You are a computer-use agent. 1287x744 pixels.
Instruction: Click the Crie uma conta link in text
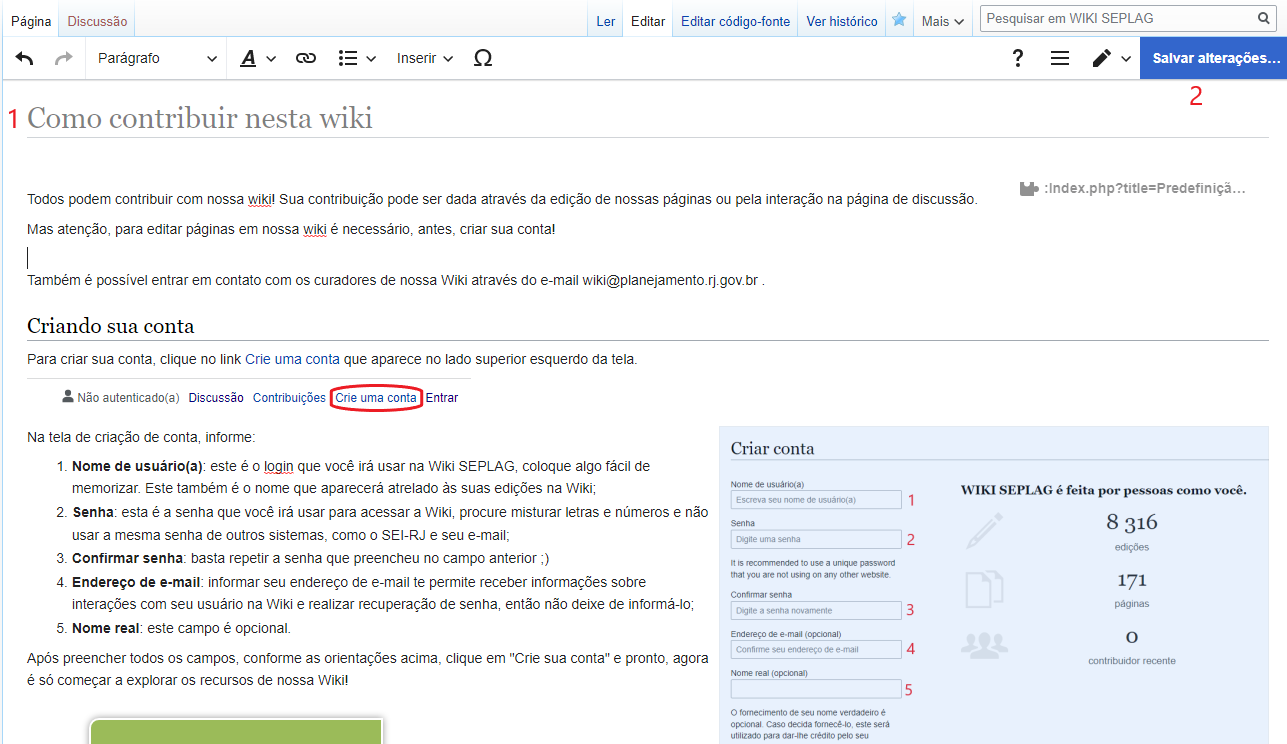292,360
